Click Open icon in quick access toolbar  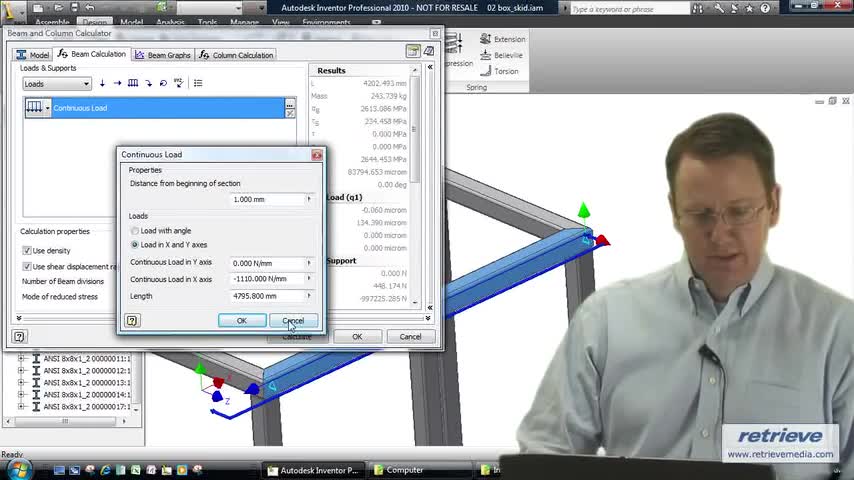[x=58, y=8]
